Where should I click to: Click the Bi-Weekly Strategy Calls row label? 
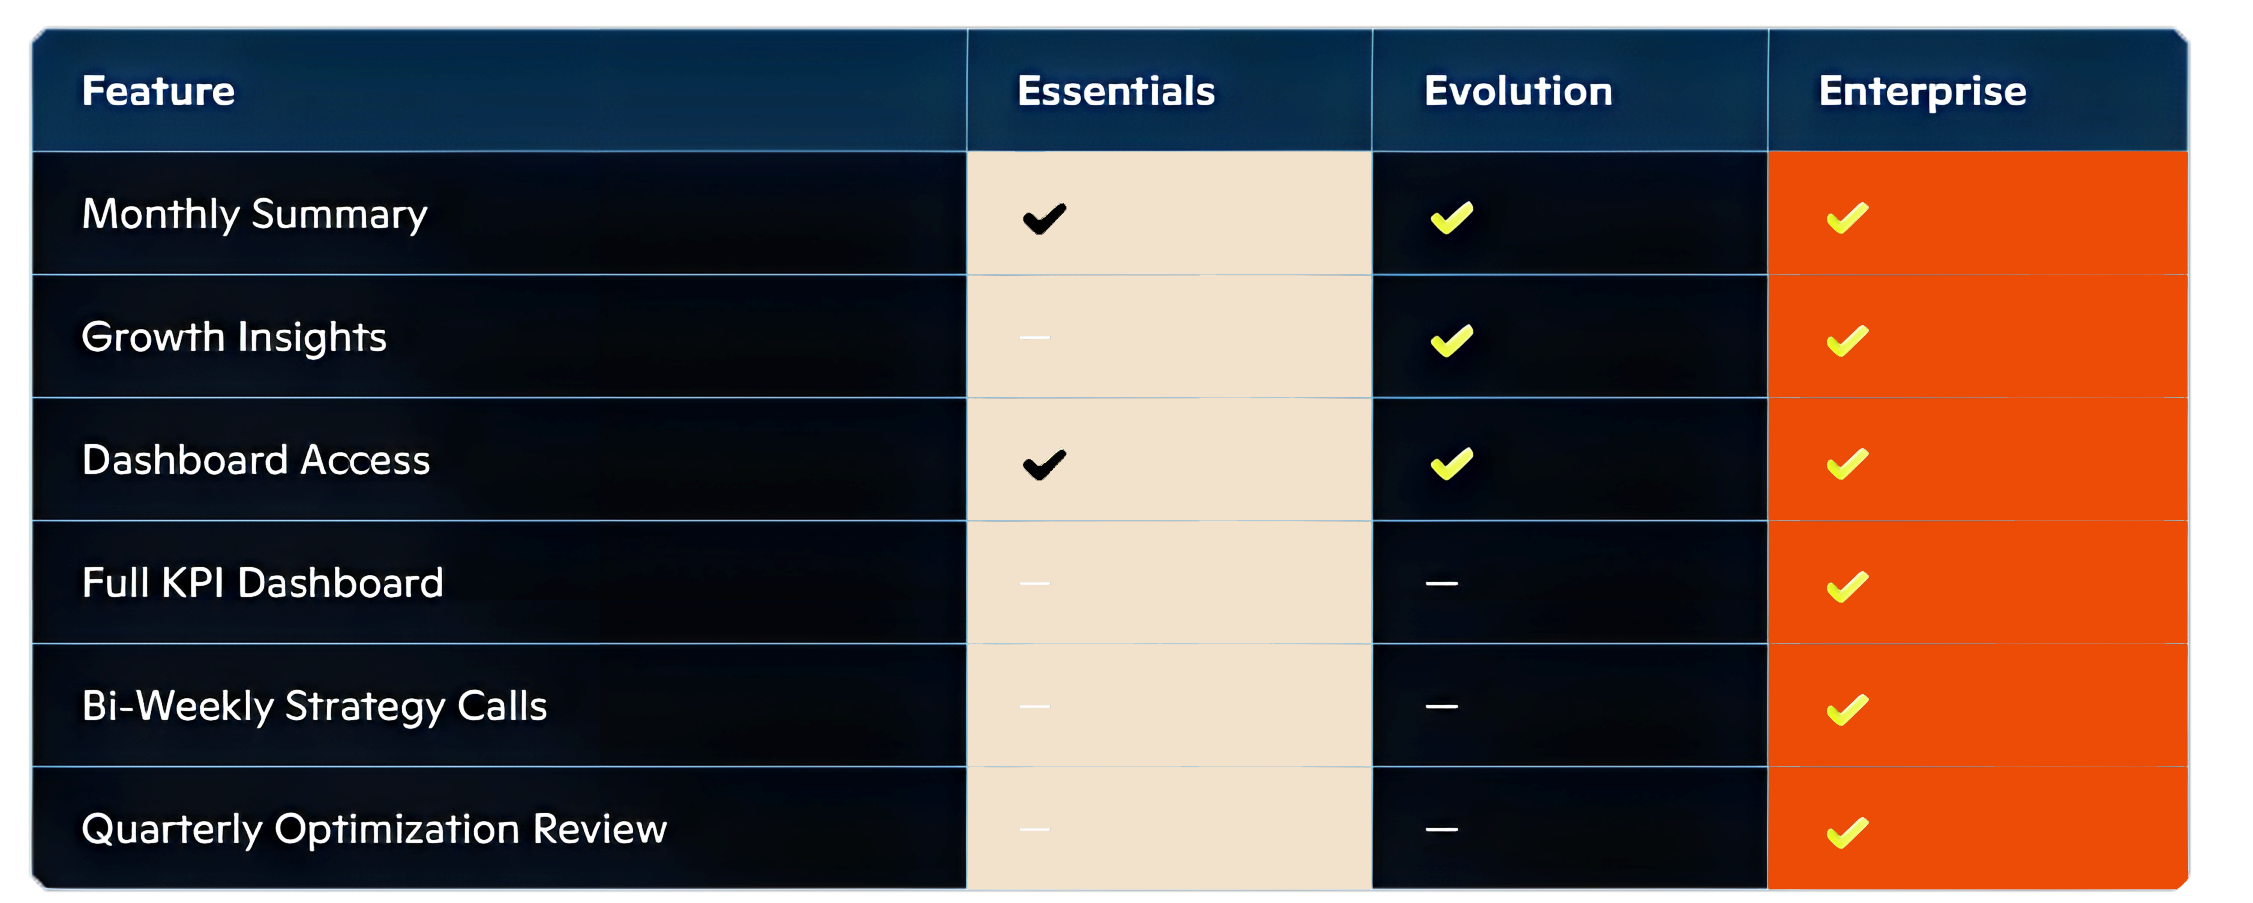point(314,706)
